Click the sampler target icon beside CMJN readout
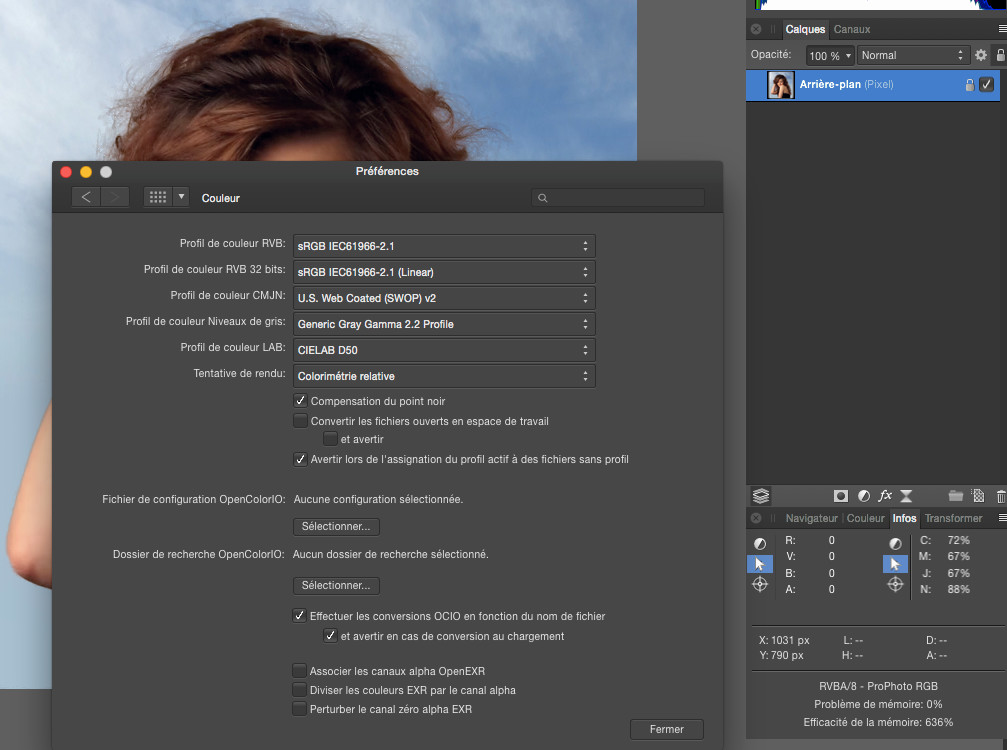The width and height of the screenshot is (1007, 750). pos(895,584)
